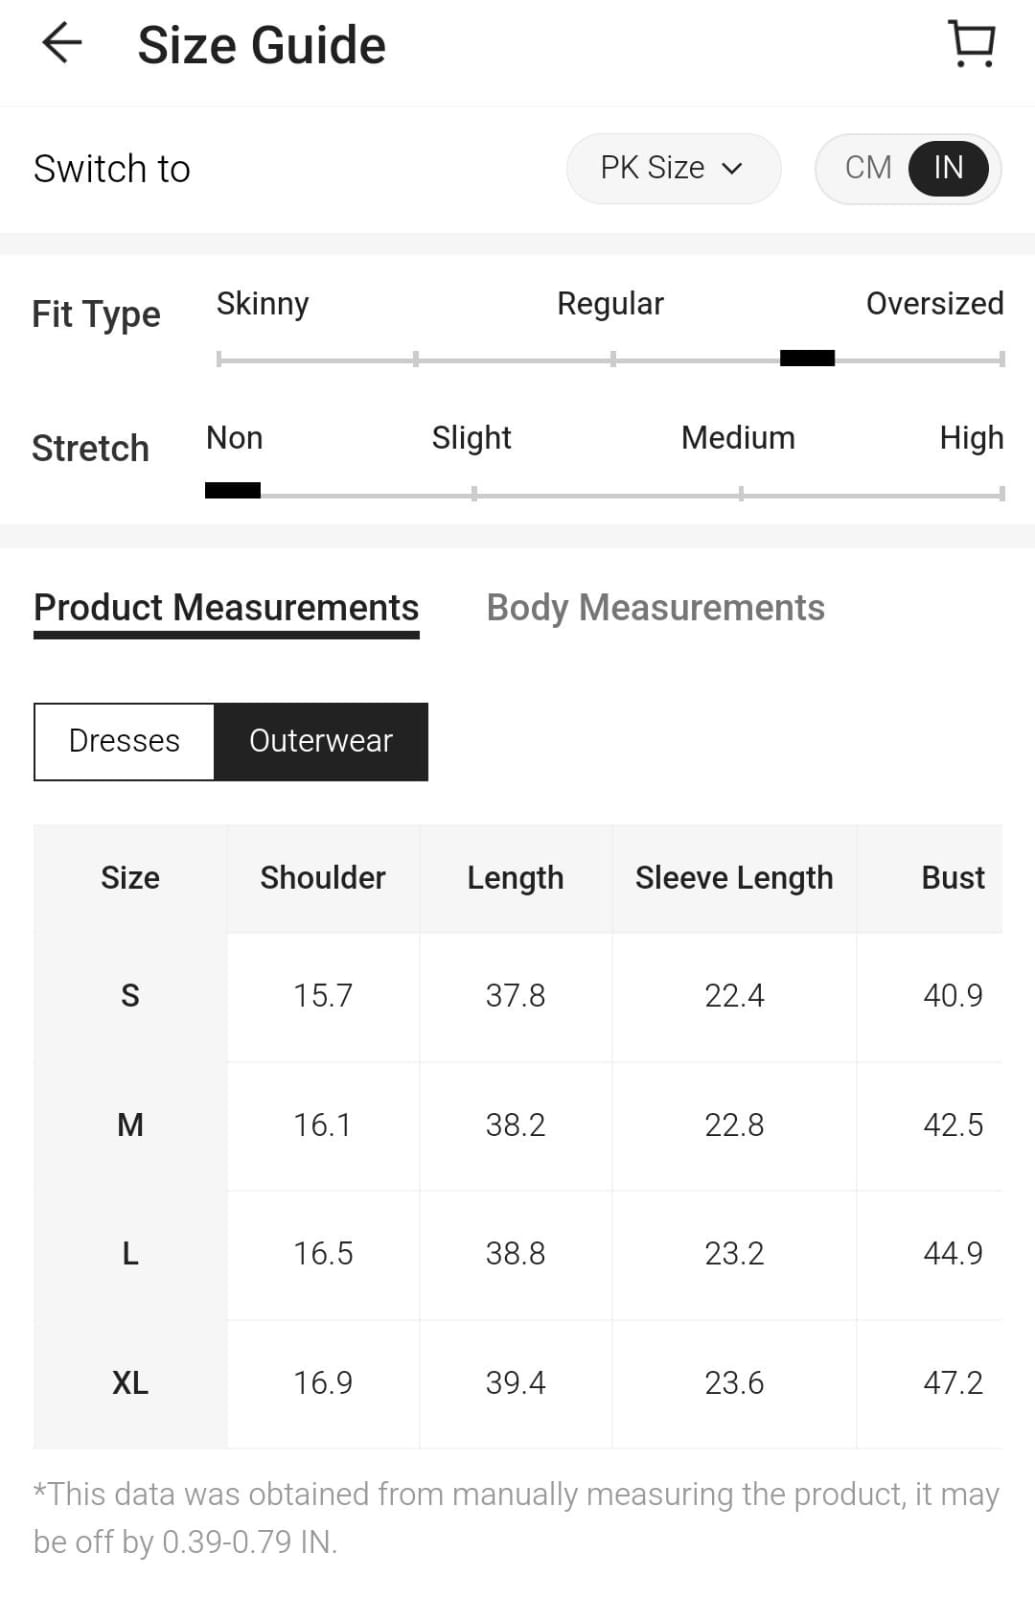The height and width of the screenshot is (1600, 1035).
Task: Select the Outerwear category button
Action: pyautogui.click(x=321, y=741)
